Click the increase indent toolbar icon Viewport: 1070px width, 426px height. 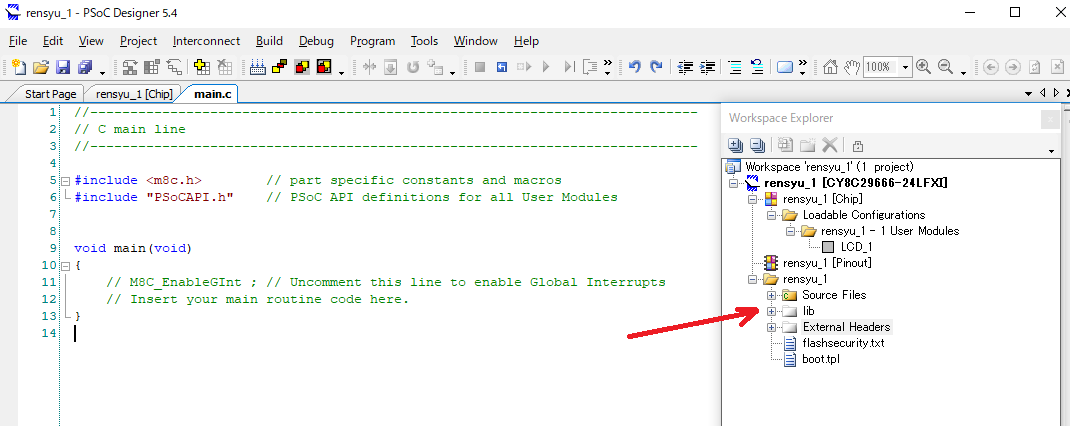[708, 67]
